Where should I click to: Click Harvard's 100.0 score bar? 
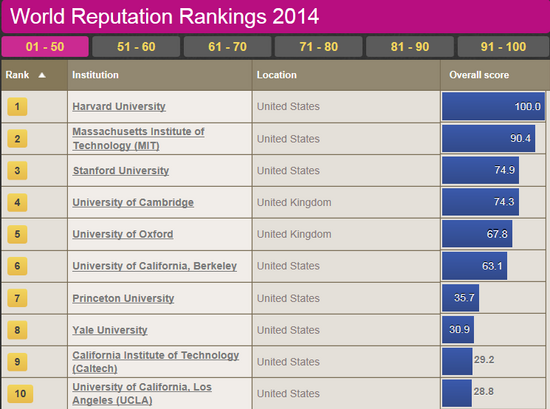493,106
